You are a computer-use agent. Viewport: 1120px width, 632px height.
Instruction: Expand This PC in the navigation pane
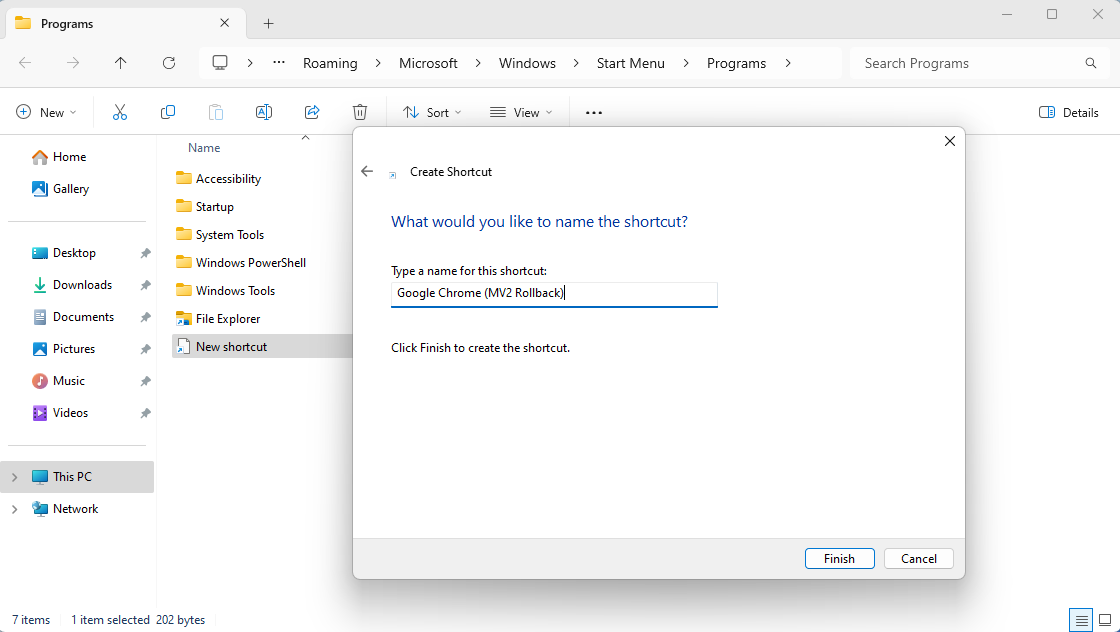14,477
